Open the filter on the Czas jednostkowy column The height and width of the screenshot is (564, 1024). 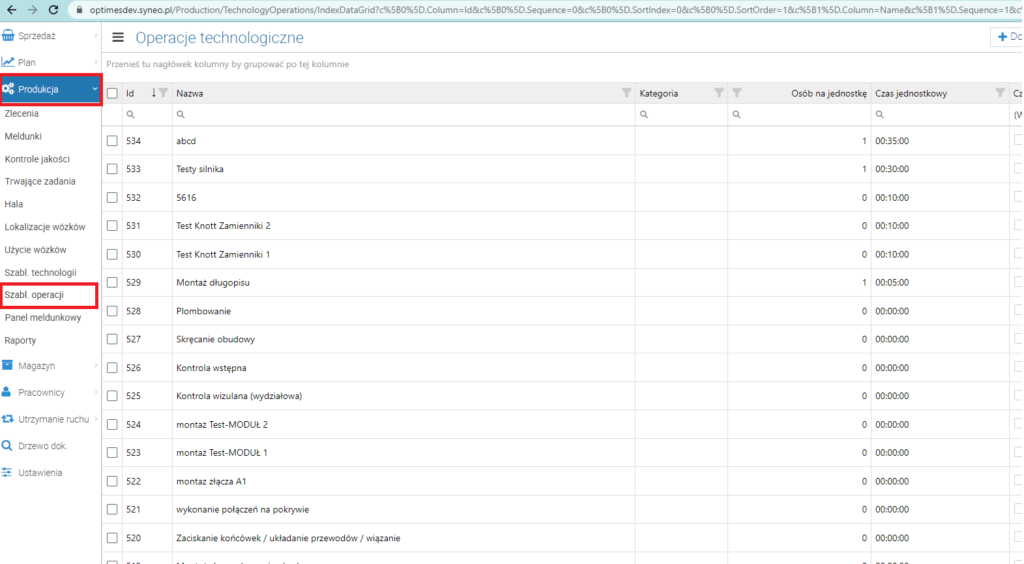1000,93
